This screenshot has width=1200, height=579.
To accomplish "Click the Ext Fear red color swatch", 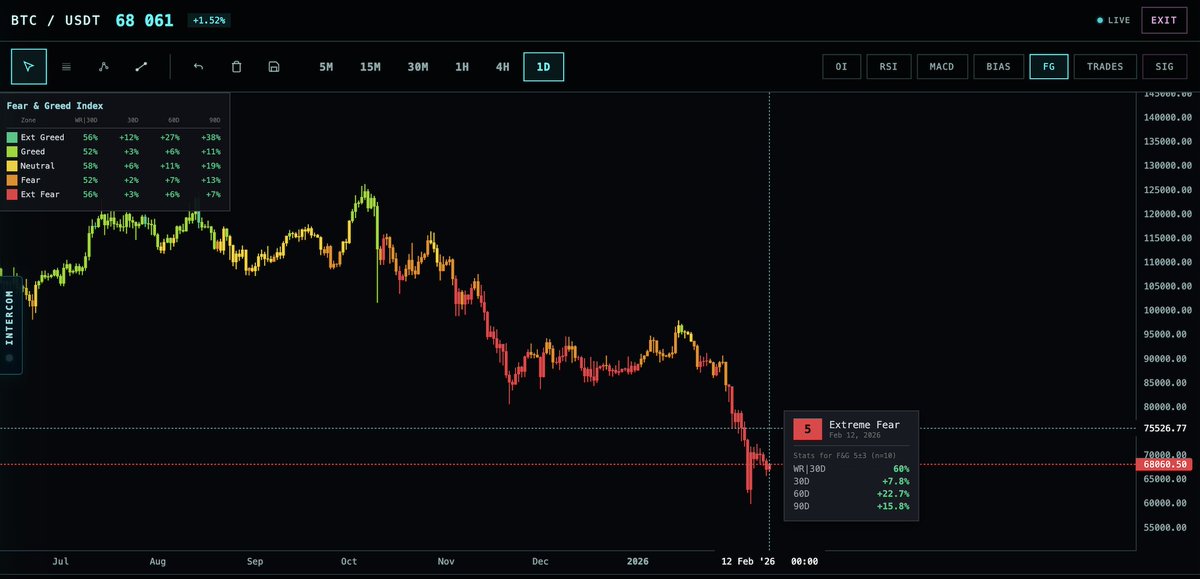I will pyautogui.click(x=12, y=194).
